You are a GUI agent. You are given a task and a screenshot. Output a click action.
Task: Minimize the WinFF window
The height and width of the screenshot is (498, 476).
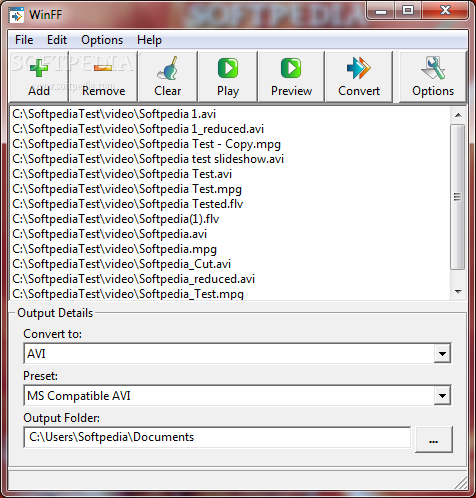pos(381,11)
